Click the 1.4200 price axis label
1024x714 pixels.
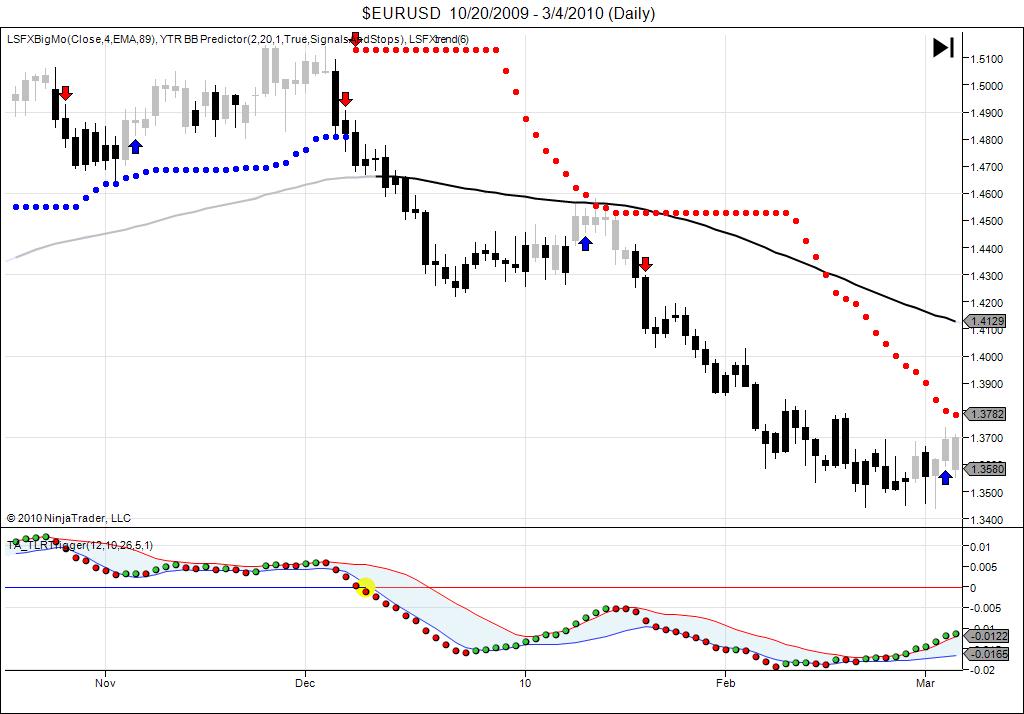click(x=987, y=303)
